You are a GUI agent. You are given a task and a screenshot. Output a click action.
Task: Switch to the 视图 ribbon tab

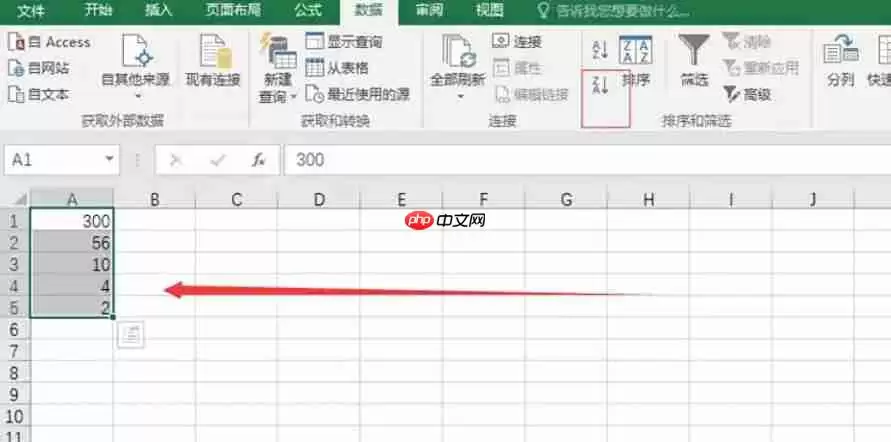(x=489, y=10)
